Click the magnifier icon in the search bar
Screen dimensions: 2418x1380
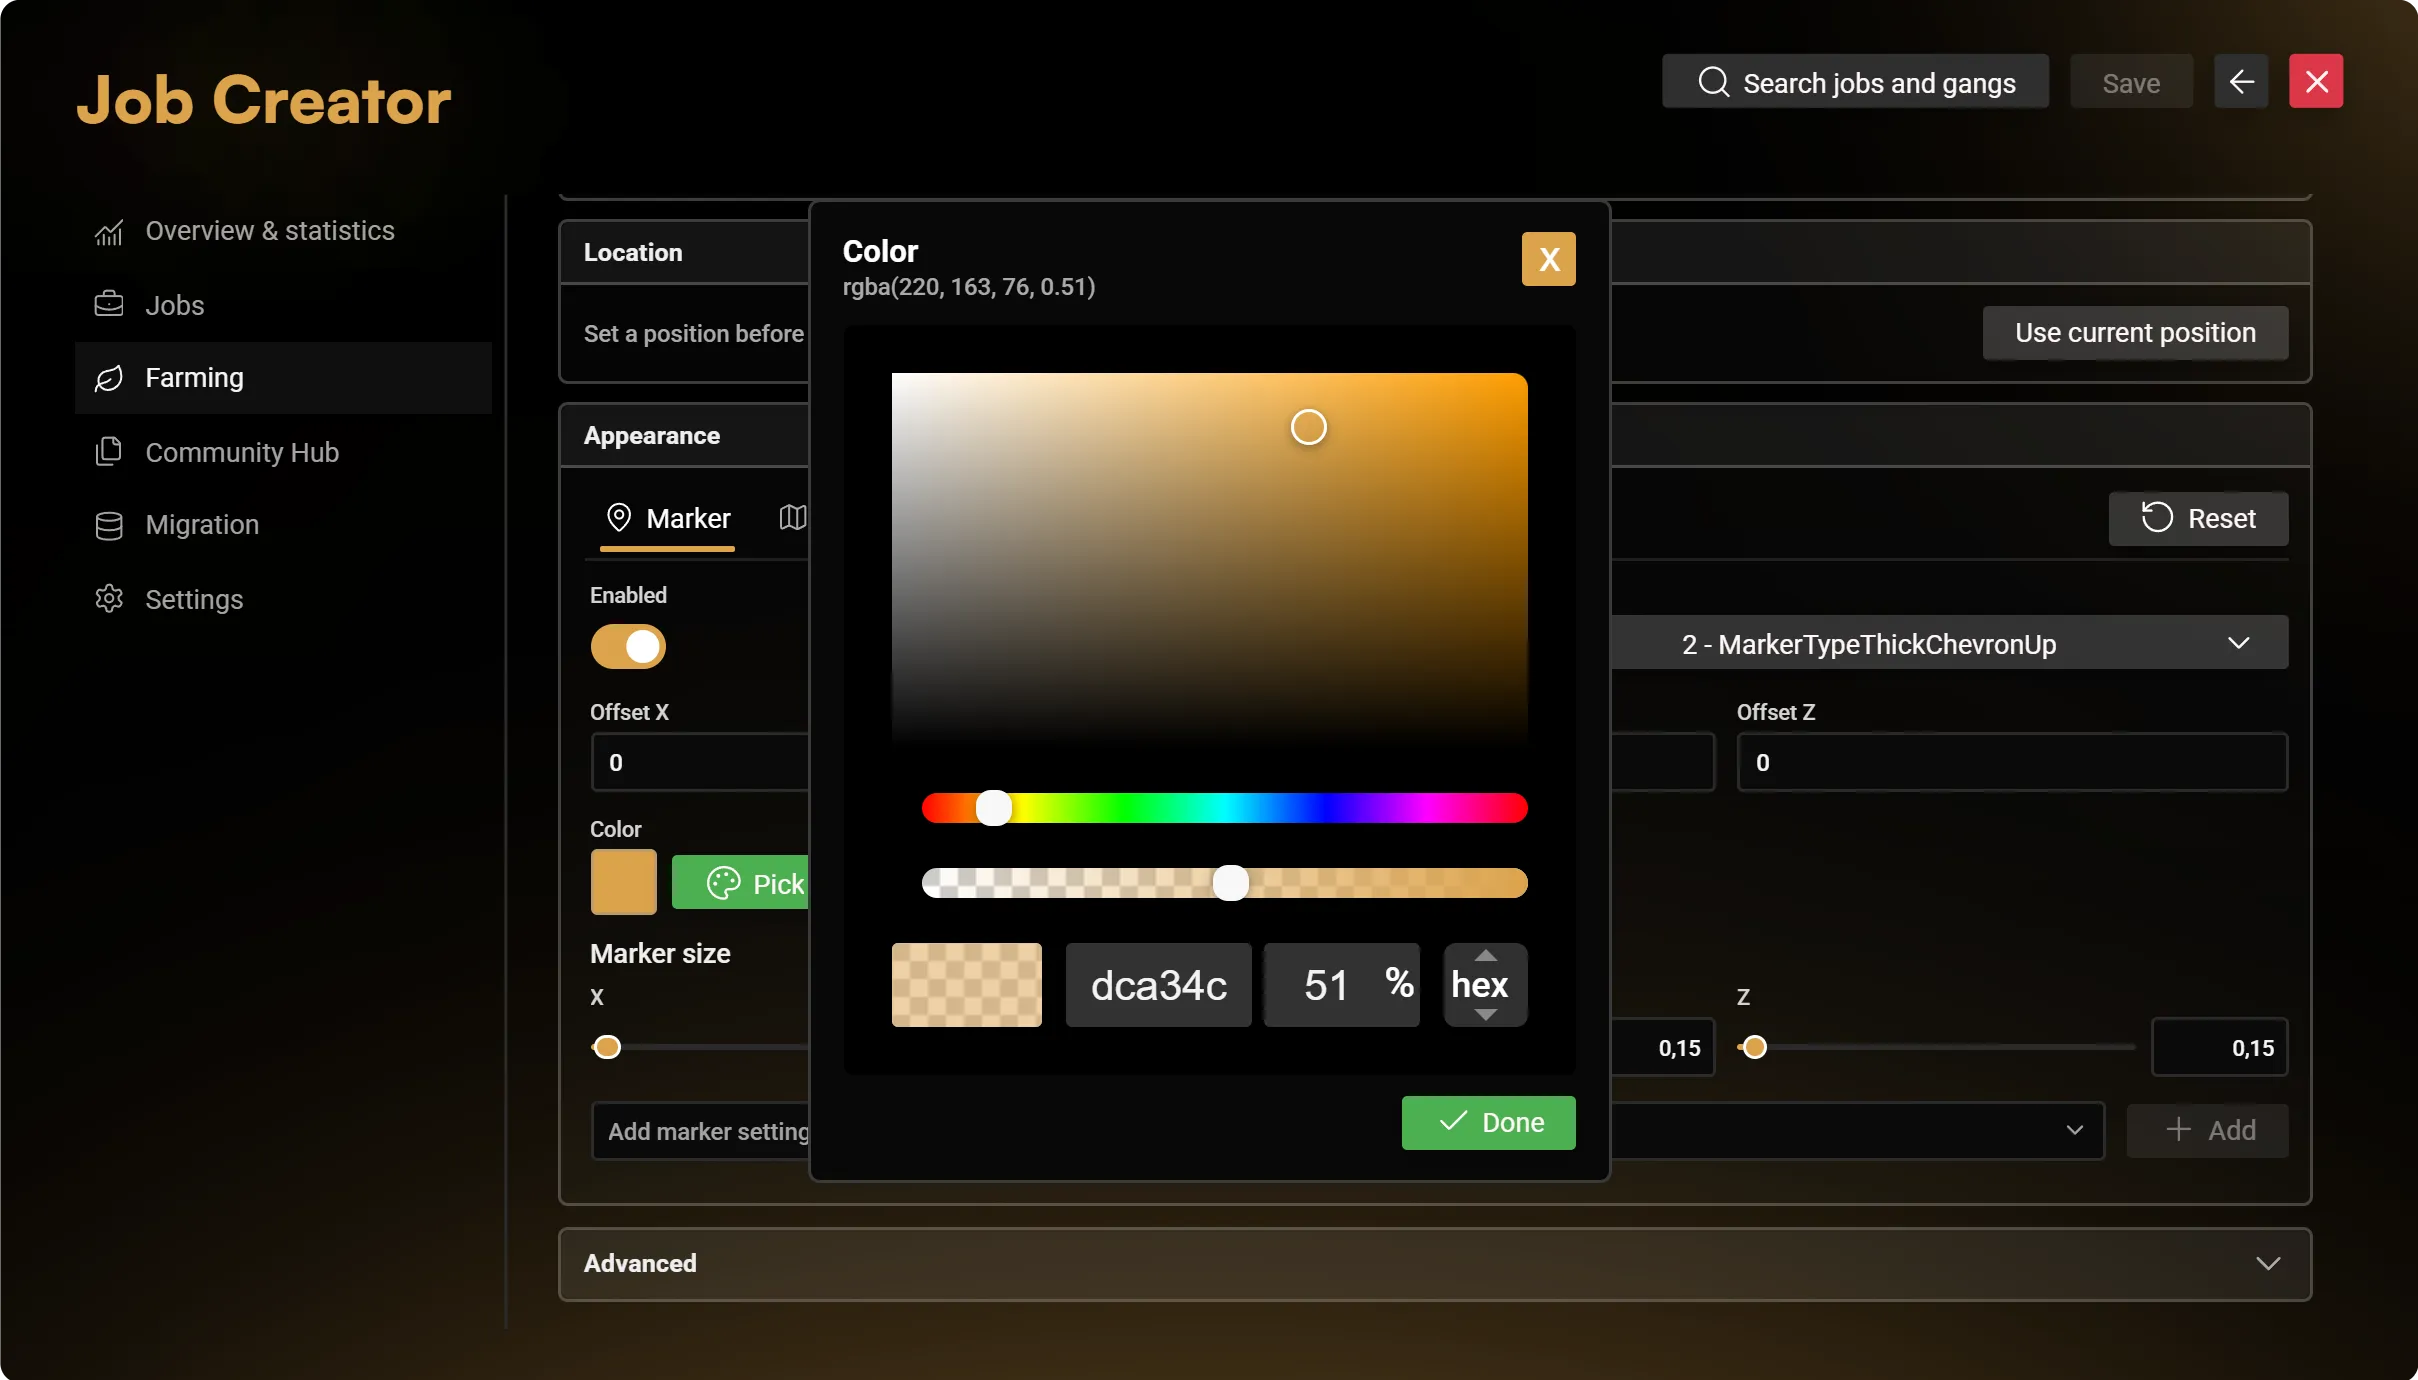pyautogui.click(x=1713, y=82)
